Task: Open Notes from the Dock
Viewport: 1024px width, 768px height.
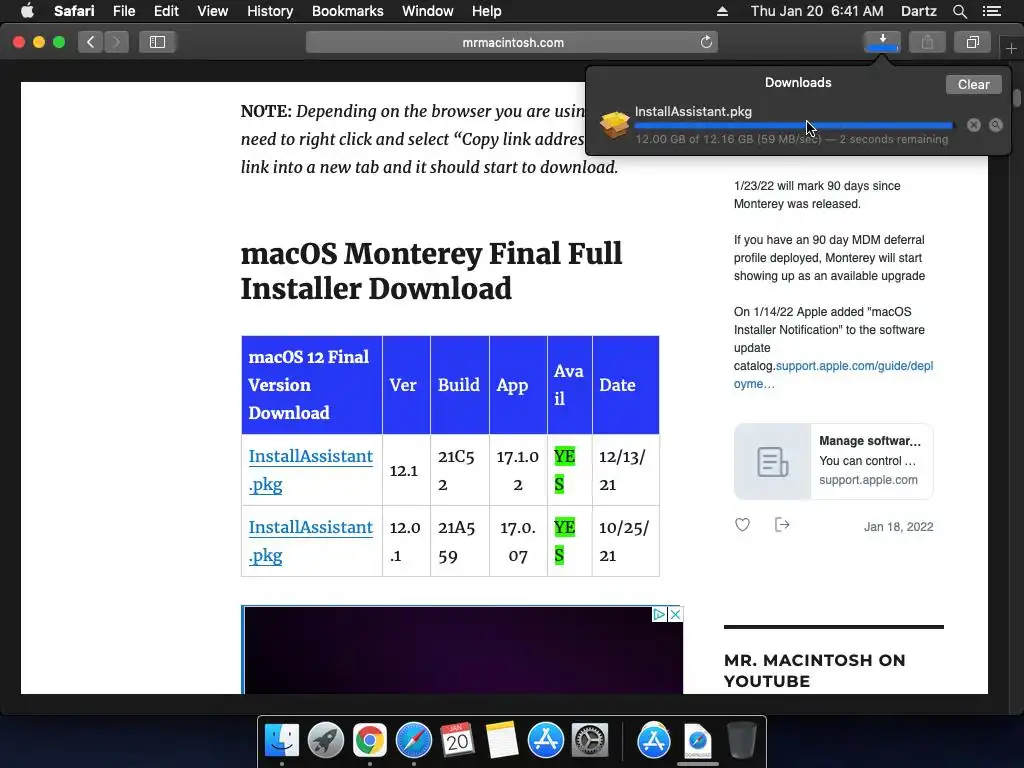Action: tap(502, 741)
